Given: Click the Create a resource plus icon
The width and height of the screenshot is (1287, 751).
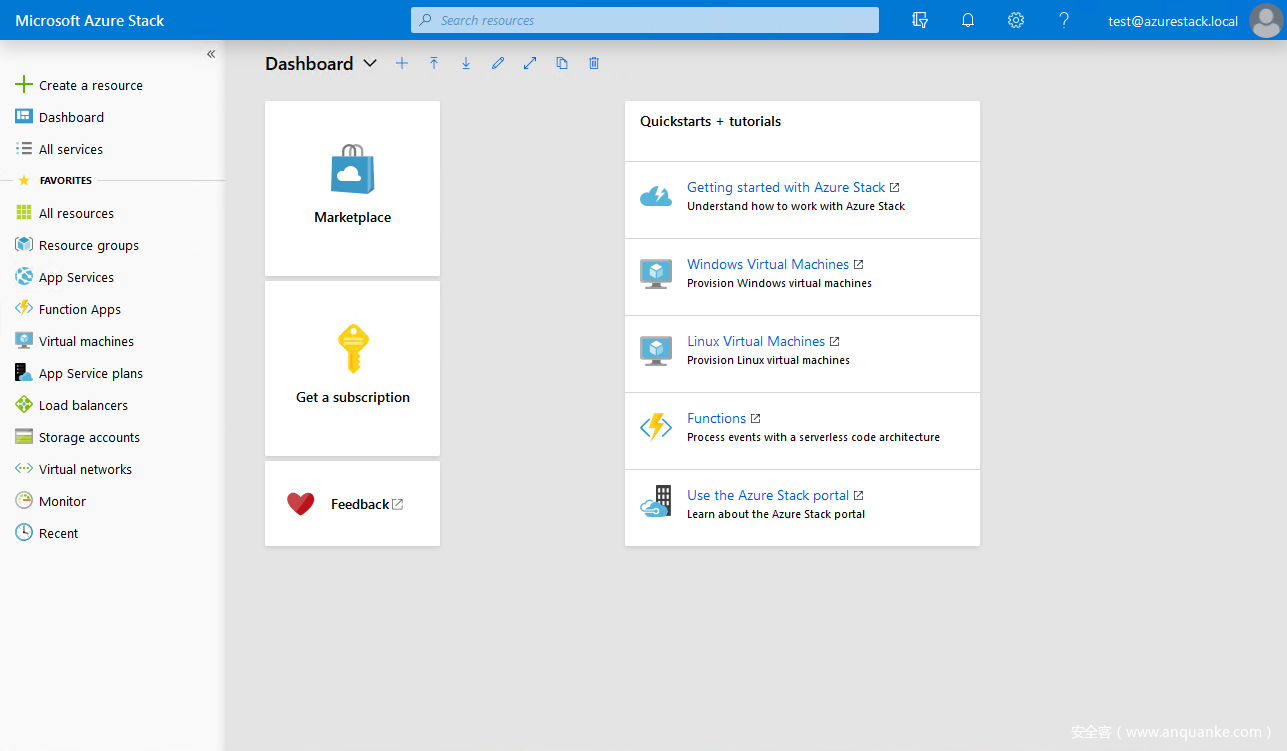Looking at the screenshot, I should (x=24, y=85).
